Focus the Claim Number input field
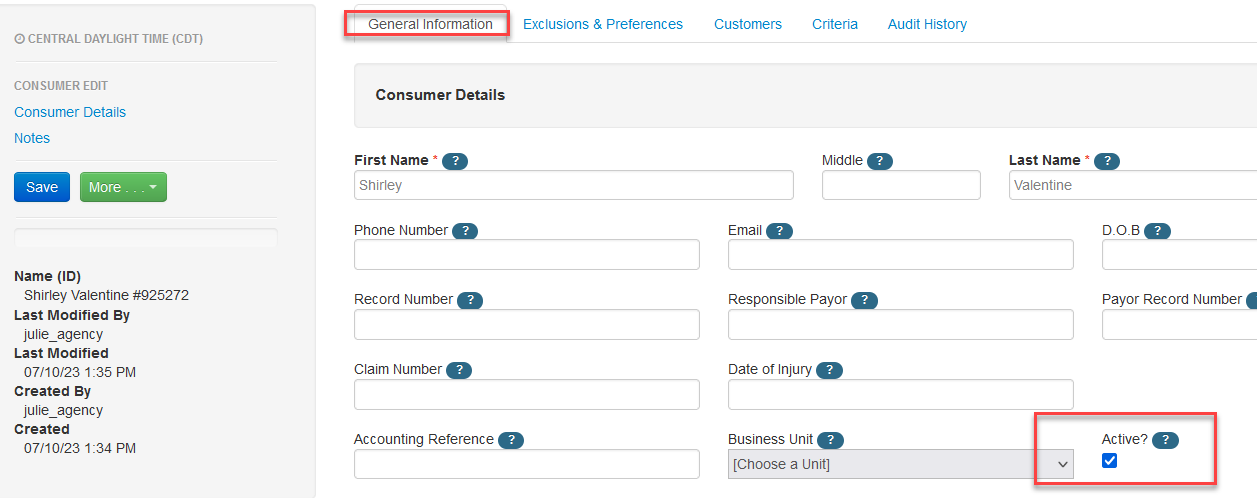 (x=527, y=394)
